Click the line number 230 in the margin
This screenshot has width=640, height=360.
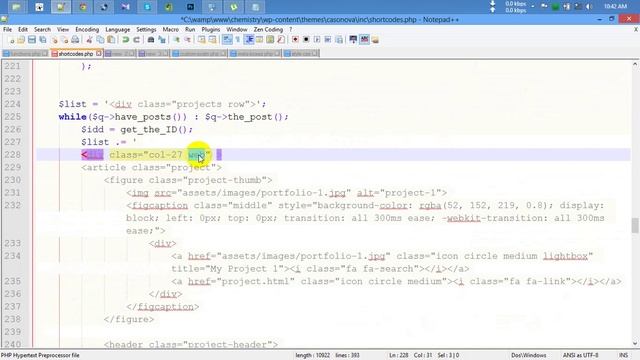[x=12, y=180]
